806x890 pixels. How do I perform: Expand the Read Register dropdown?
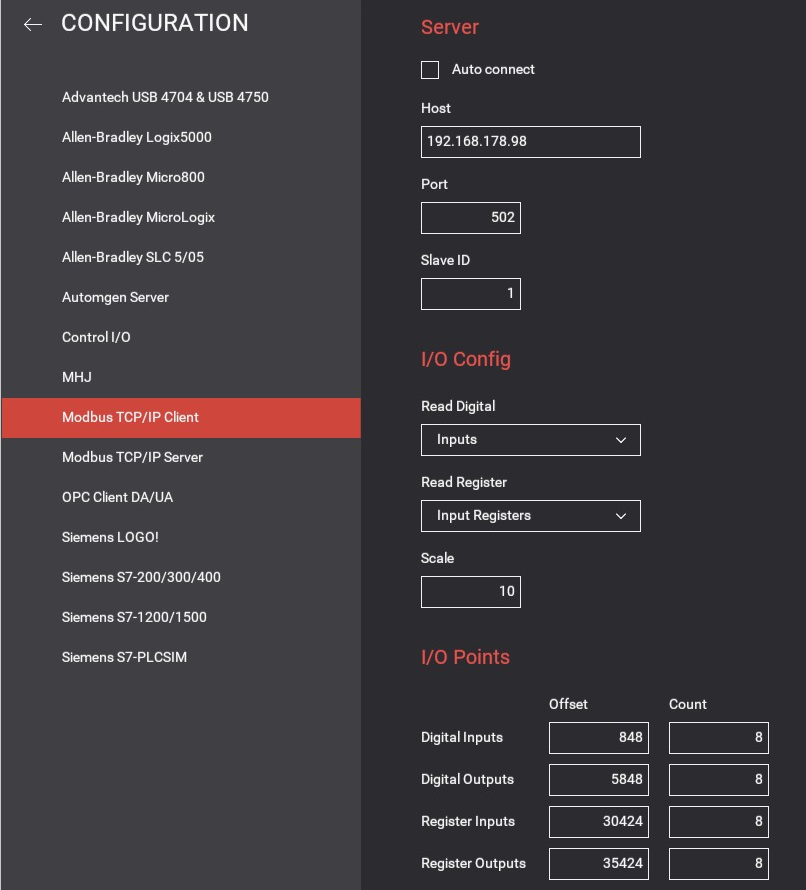530,516
